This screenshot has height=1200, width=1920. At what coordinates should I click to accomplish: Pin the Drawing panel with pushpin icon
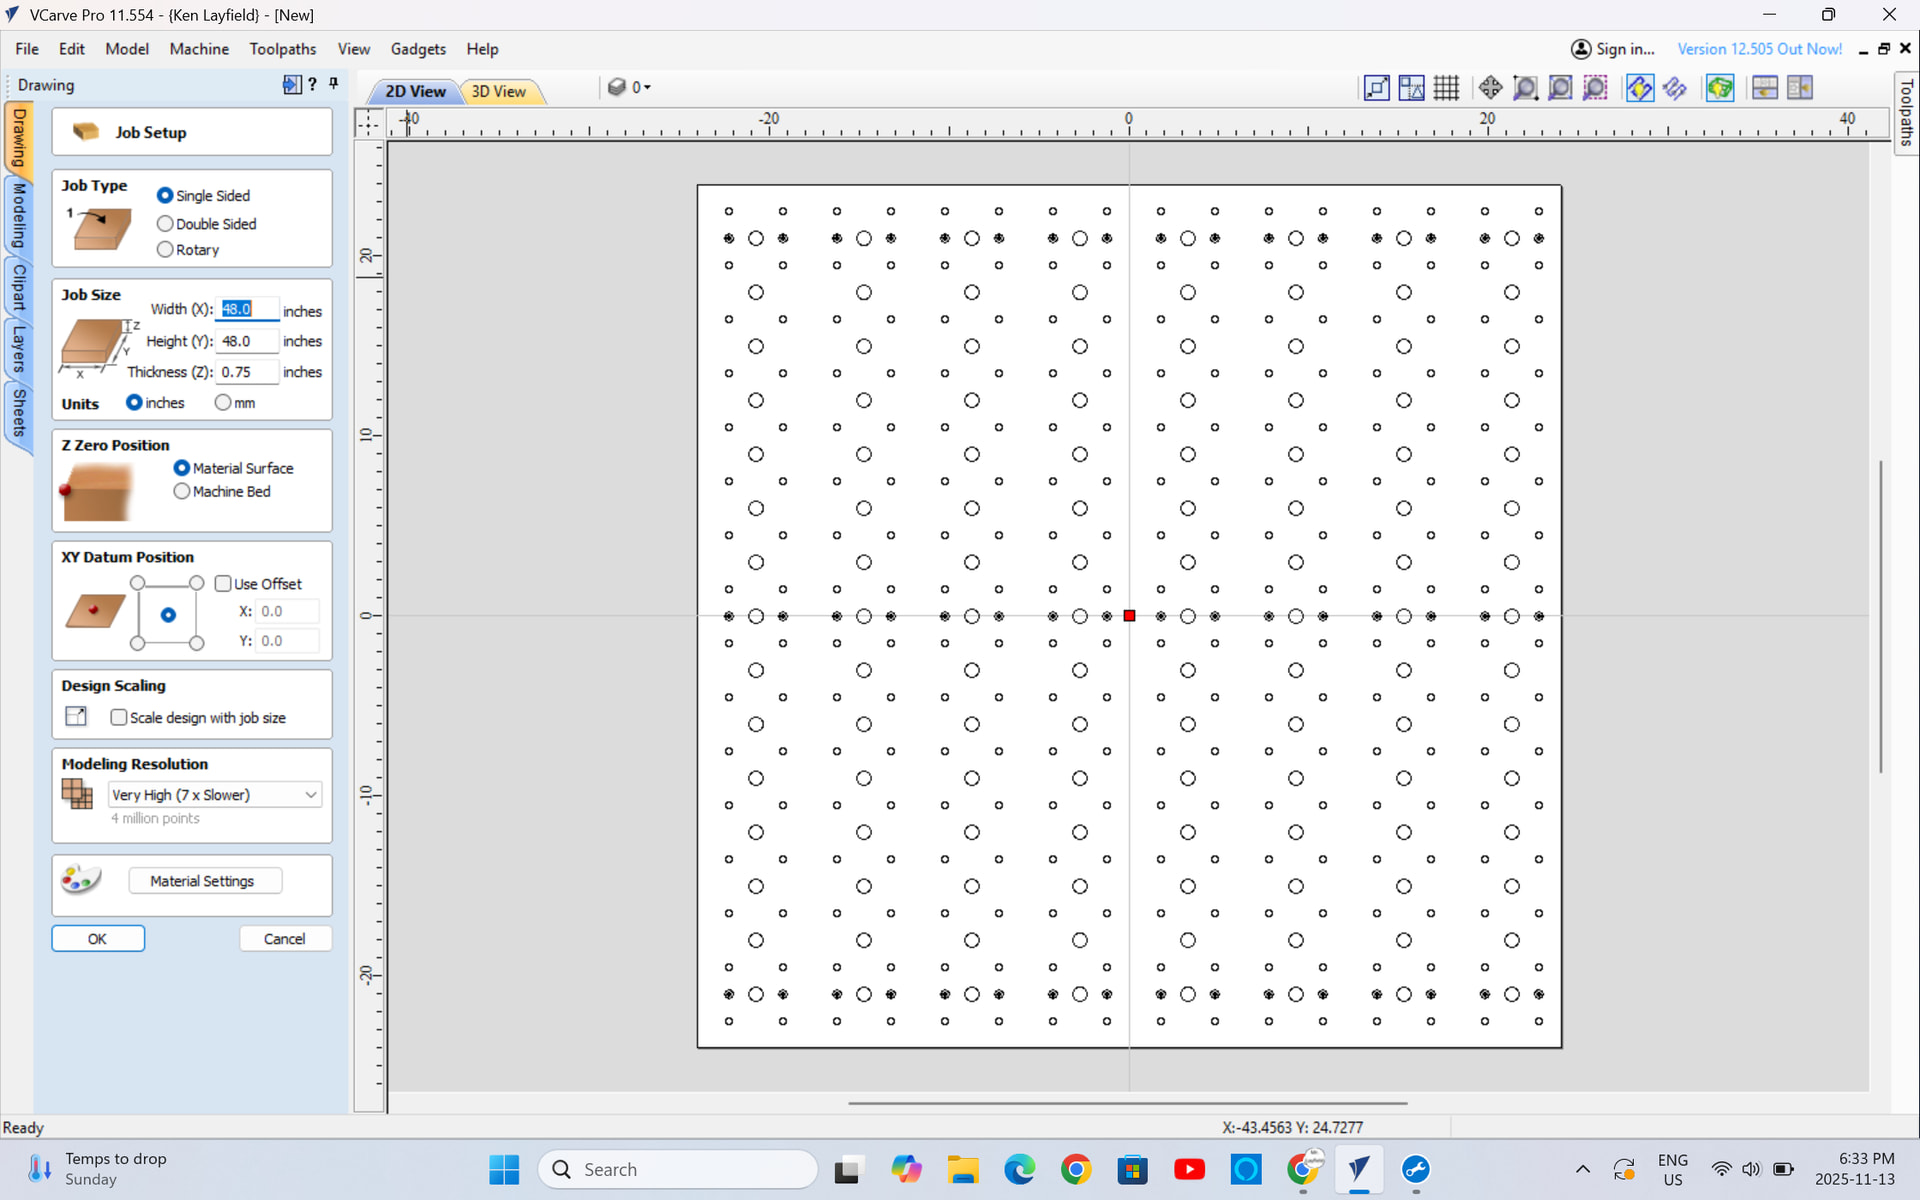(334, 84)
